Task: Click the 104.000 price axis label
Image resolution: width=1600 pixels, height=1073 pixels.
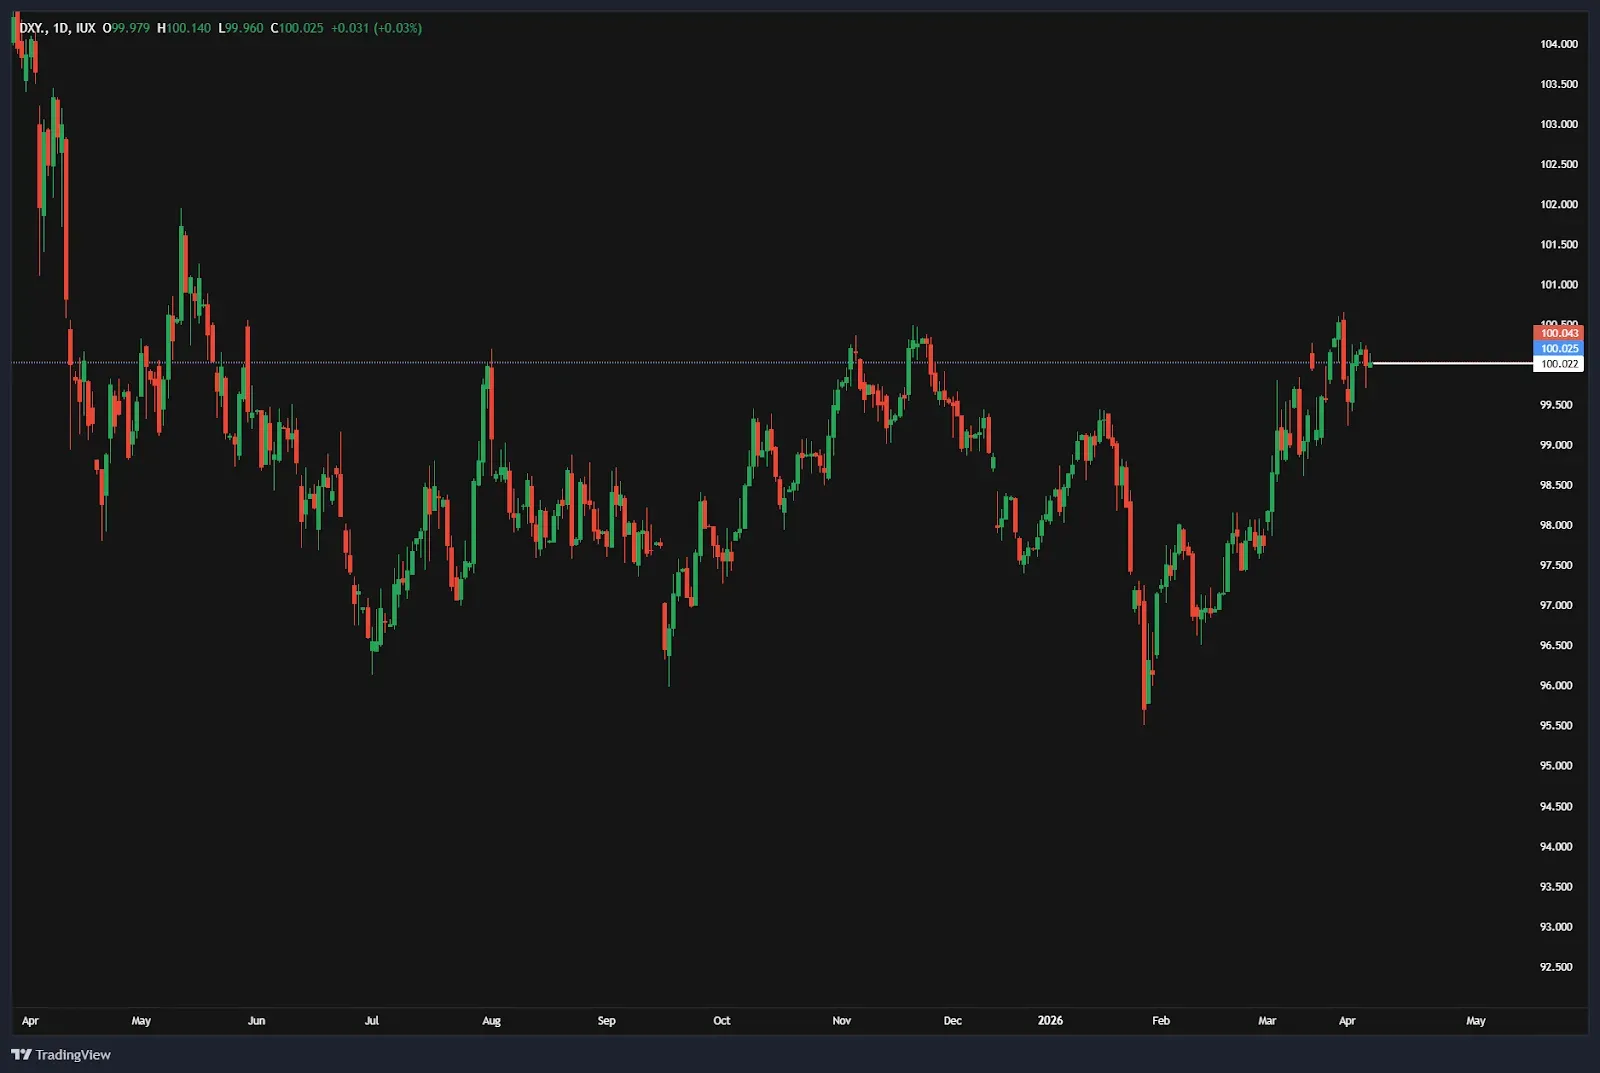Action: pos(1559,44)
